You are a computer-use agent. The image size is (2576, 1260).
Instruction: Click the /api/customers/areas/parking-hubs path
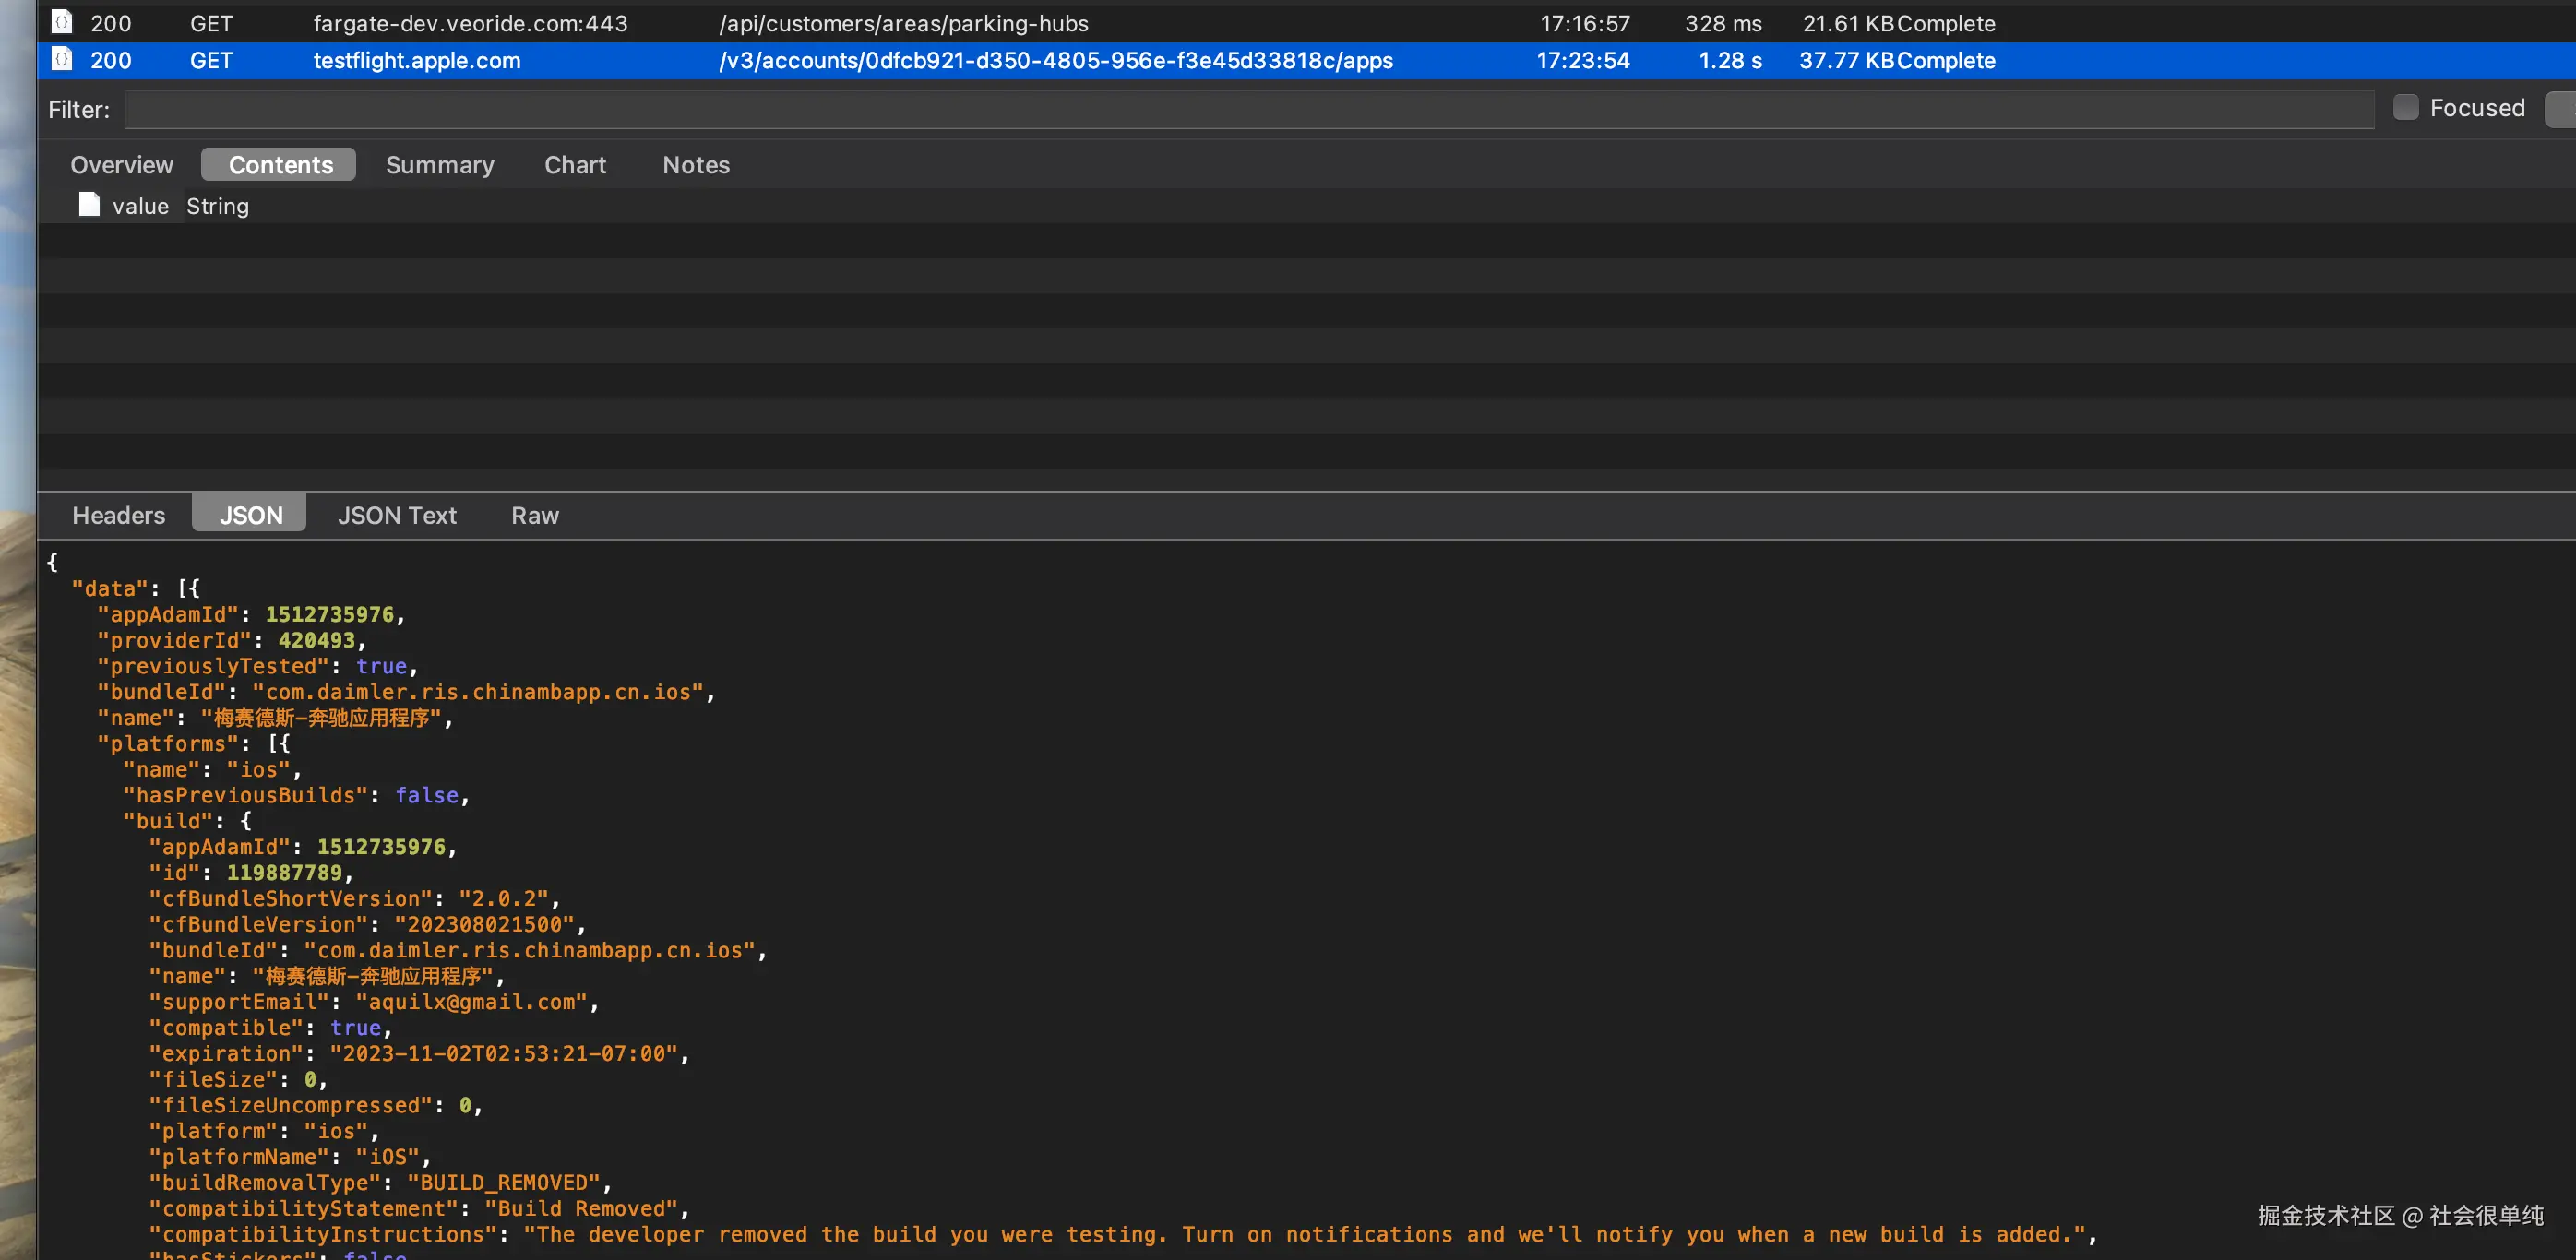tap(903, 23)
